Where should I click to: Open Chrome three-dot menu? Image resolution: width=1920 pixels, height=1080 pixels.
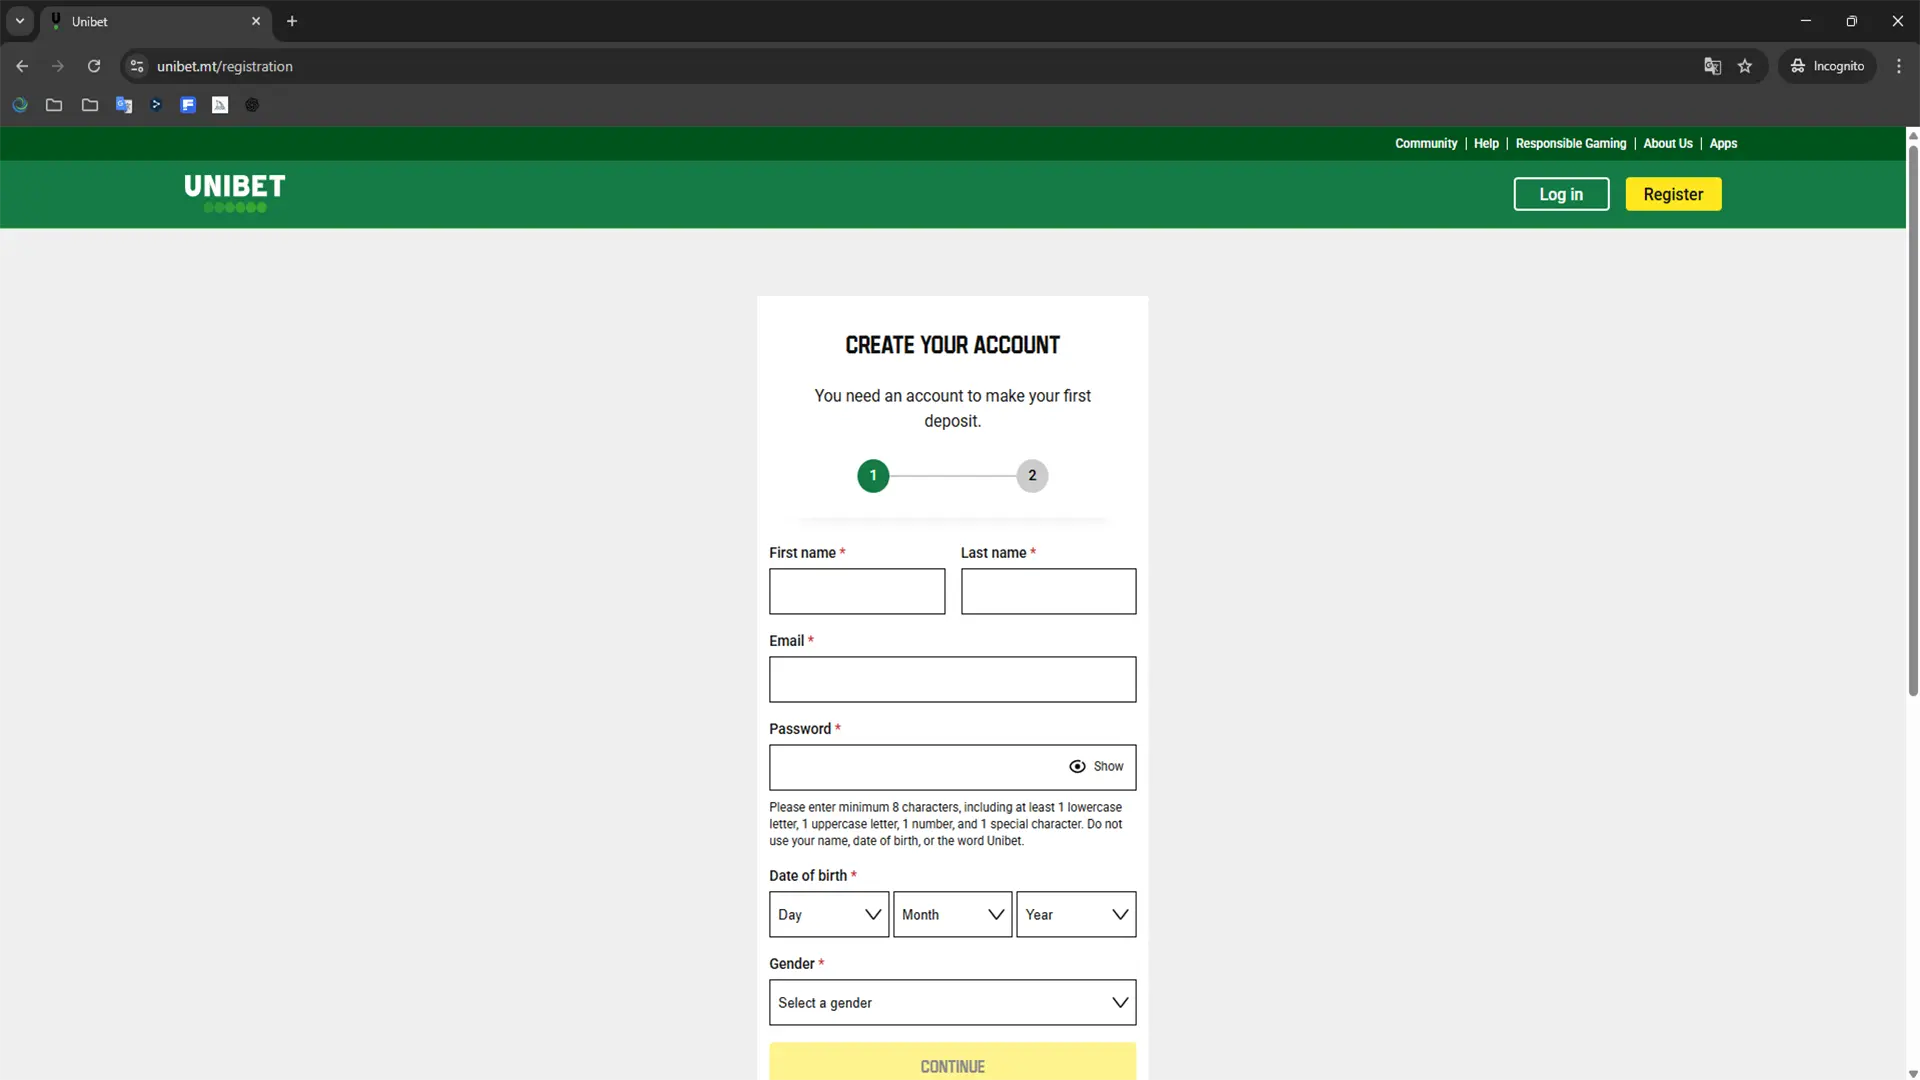pos(1899,66)
